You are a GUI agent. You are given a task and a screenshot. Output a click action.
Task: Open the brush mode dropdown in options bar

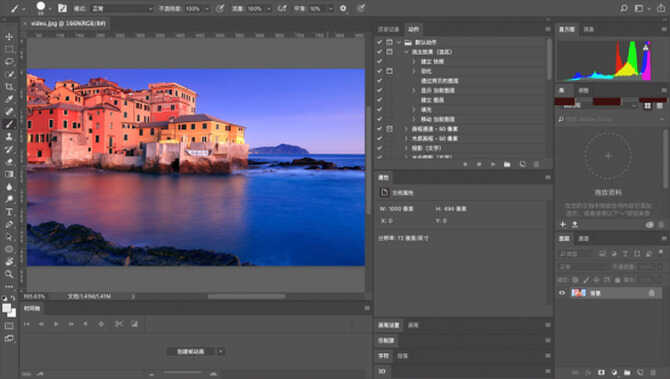[122, 9]
